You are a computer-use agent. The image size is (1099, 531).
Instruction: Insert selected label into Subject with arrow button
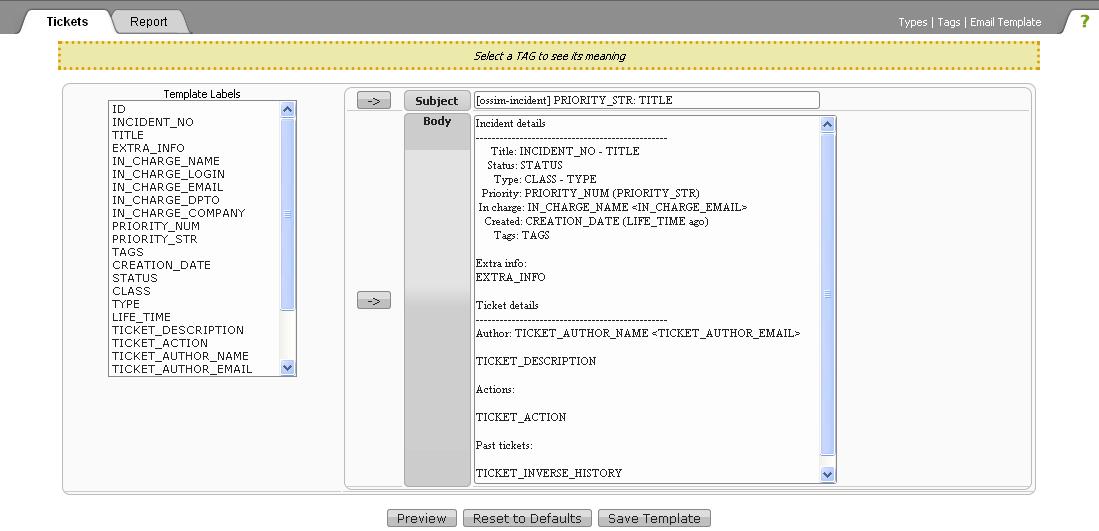click(373, 101)
